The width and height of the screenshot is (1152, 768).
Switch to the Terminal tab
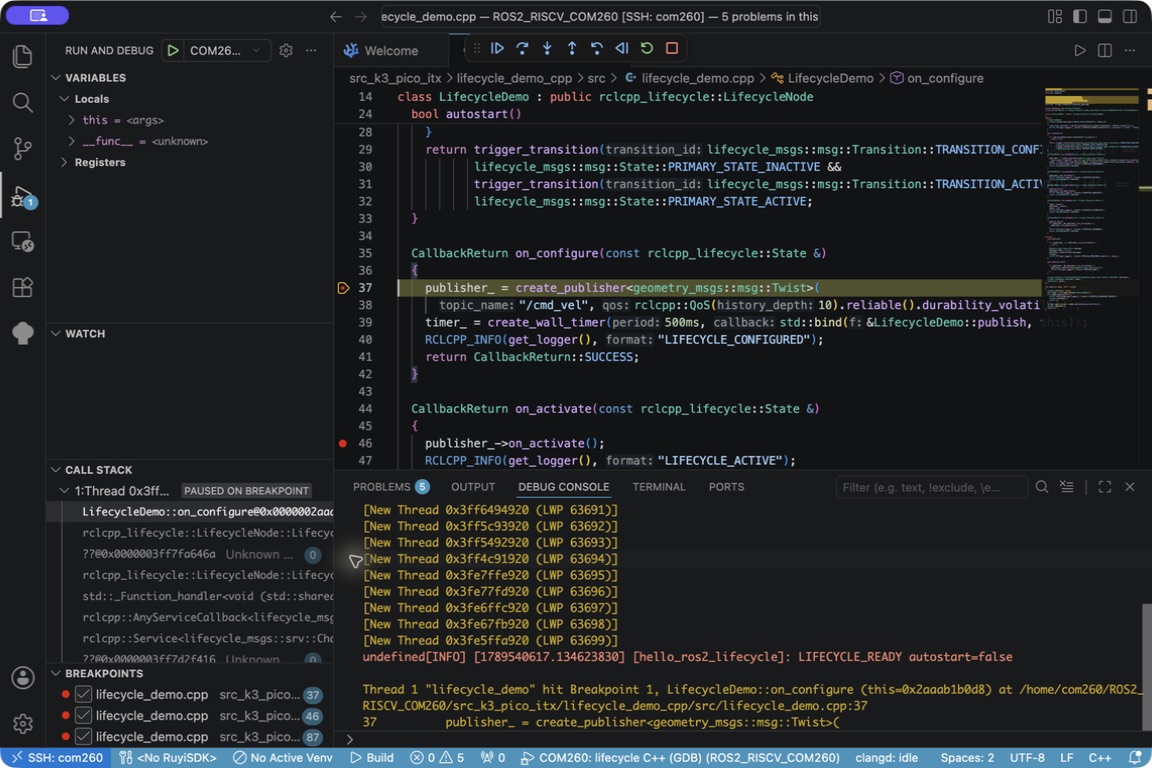point(659,487)
